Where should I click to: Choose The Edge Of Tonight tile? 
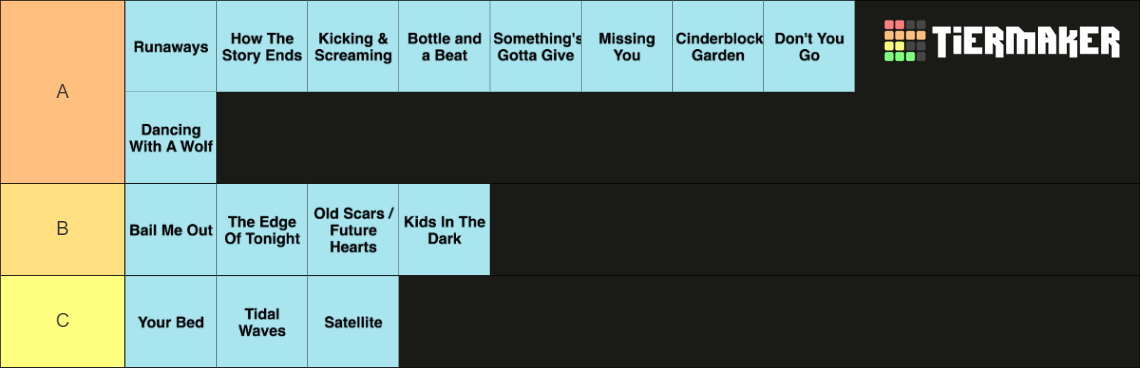pos(262,229)
